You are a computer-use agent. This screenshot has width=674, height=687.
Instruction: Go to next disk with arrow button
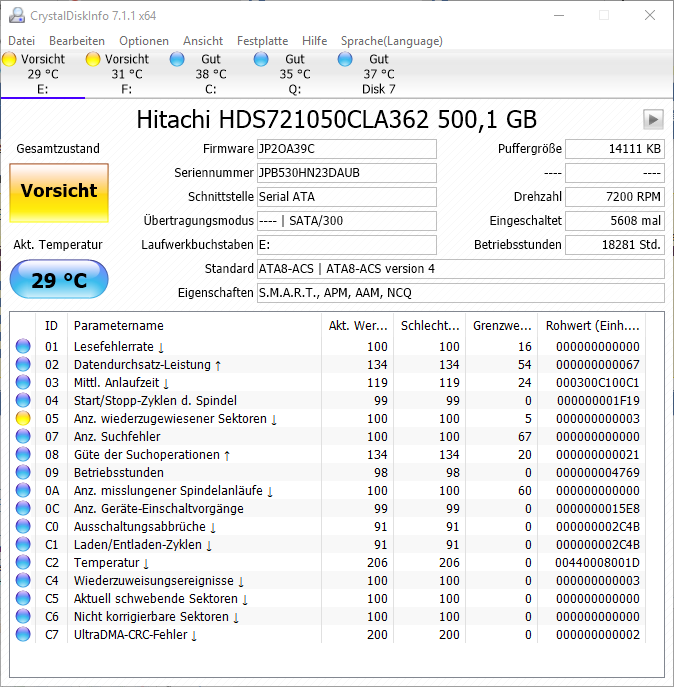653,120
